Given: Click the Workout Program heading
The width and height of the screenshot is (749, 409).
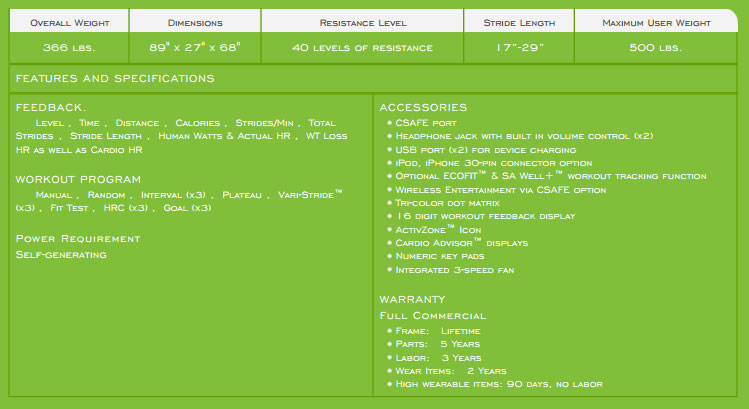Looking at the screenshot, I should (x=78, y=180).
